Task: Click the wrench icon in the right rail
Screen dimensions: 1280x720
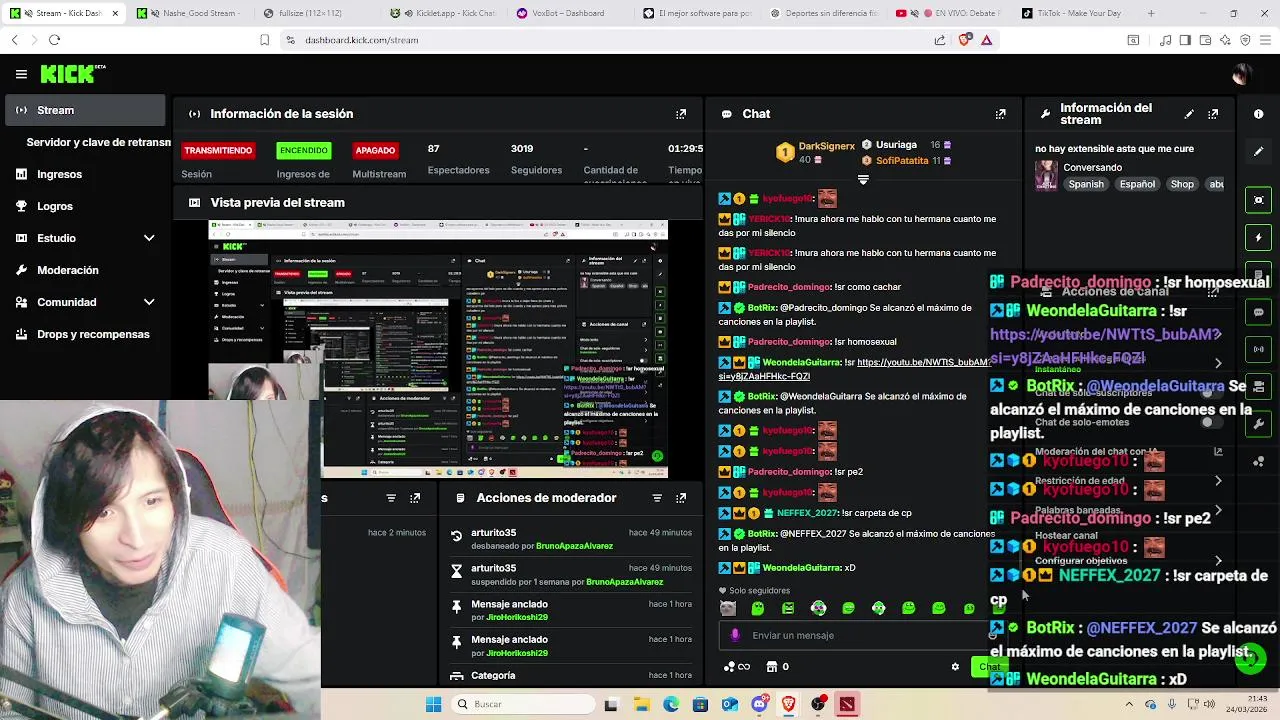Action: 1258,424
